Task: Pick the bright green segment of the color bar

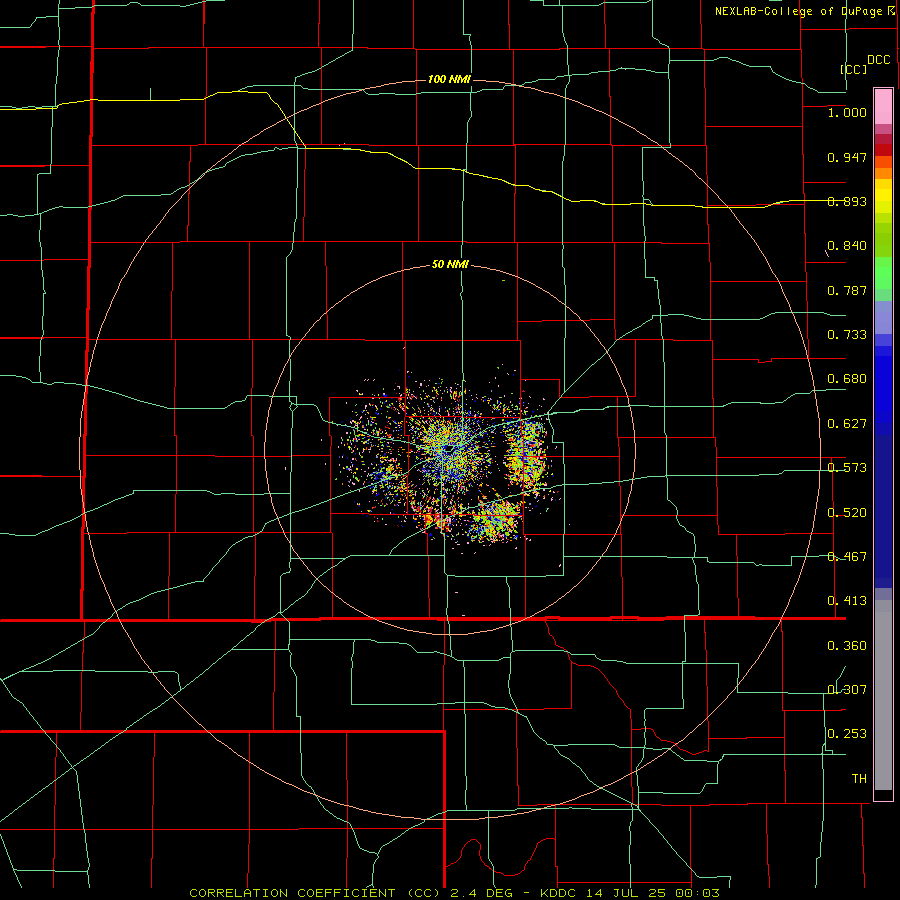Action: 883,273
